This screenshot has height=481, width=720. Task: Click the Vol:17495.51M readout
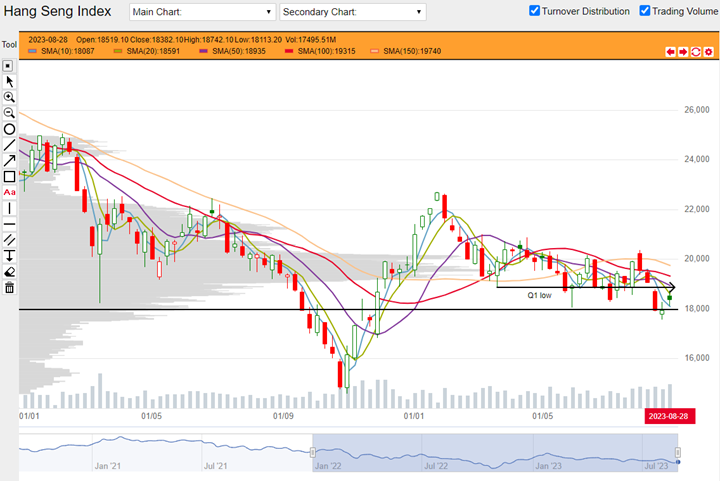point(310,40)
